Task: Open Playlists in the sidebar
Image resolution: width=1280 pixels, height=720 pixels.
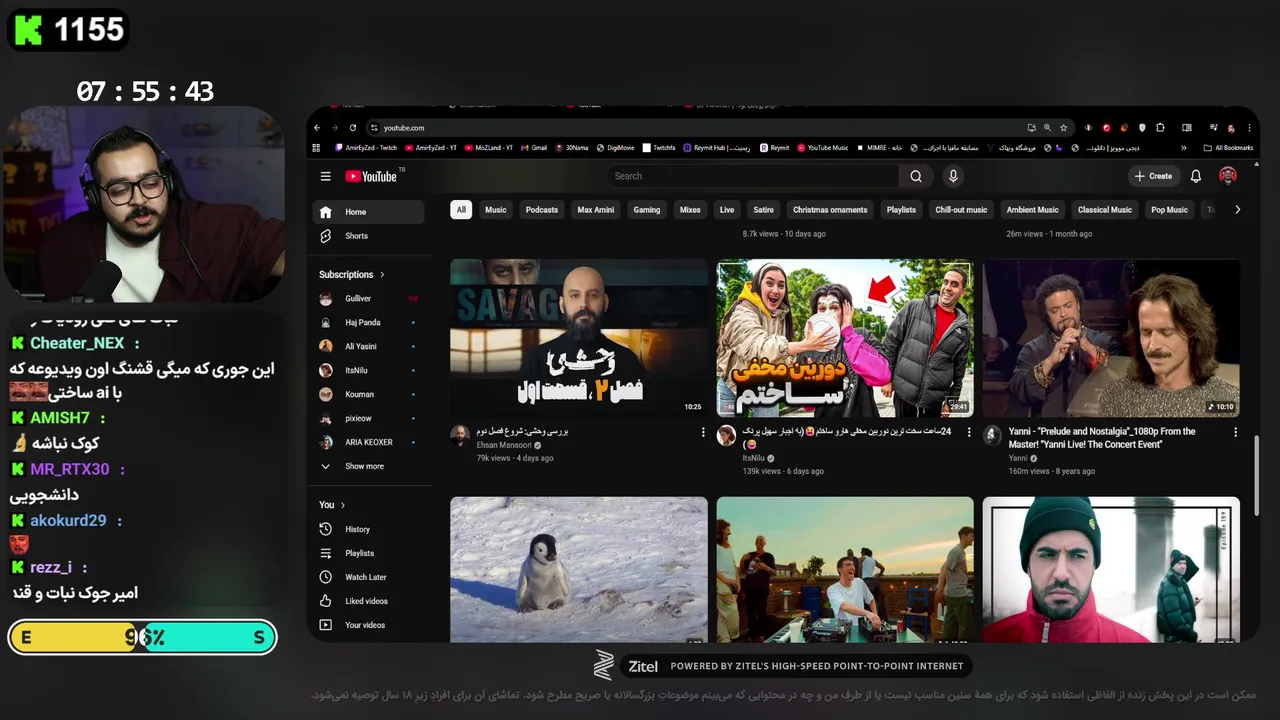Action: 368,553
